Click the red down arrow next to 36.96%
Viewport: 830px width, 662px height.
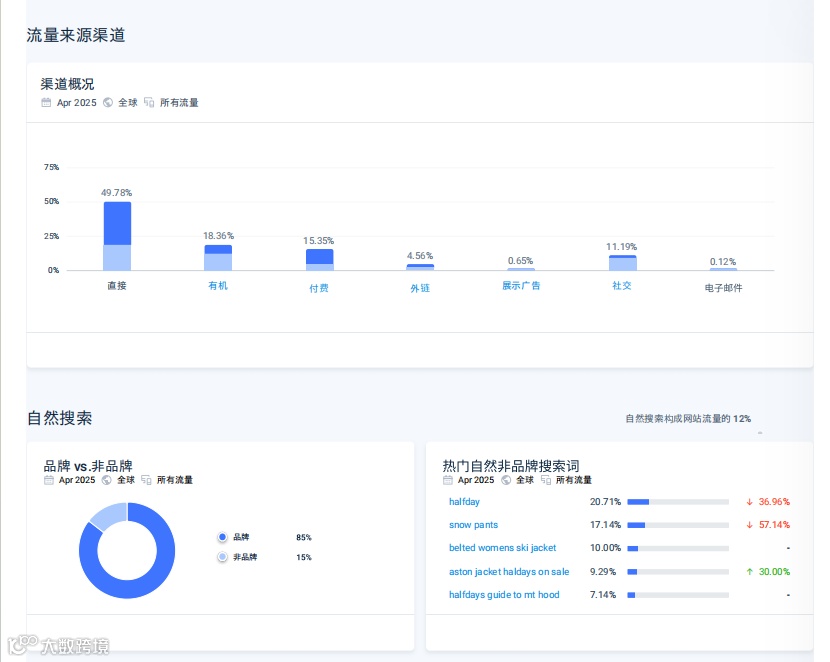[x=750, y=502]
